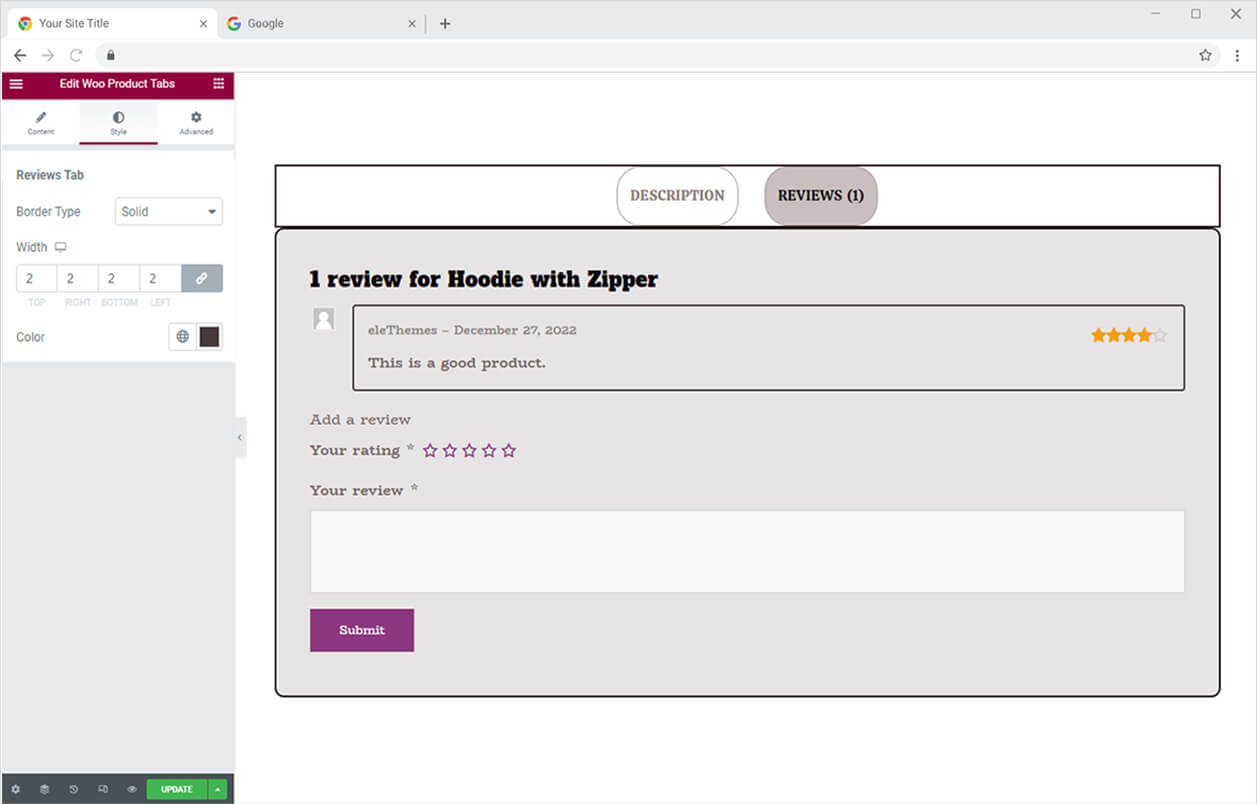Collapse the editor side panel
1257x804 pixels.
[240, 437]
